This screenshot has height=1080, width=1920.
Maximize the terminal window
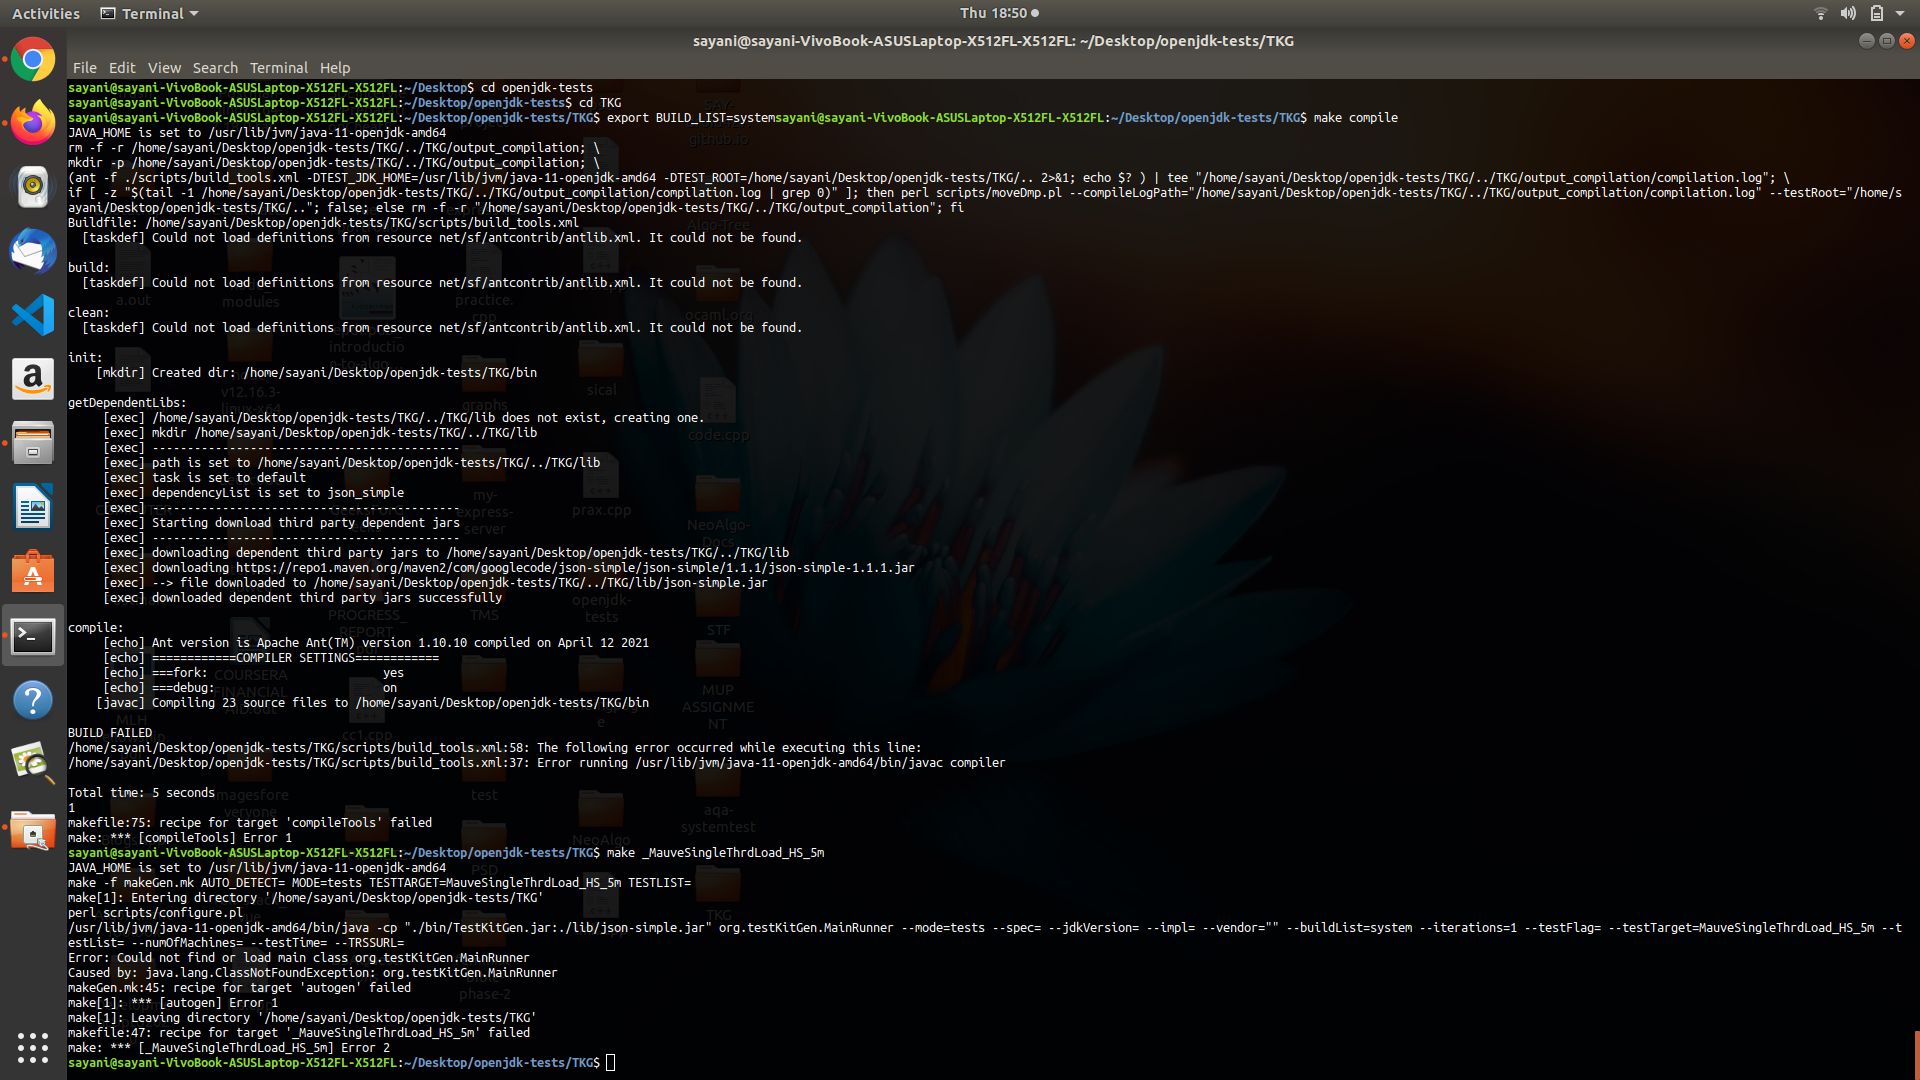click(x=1886, y=41)
